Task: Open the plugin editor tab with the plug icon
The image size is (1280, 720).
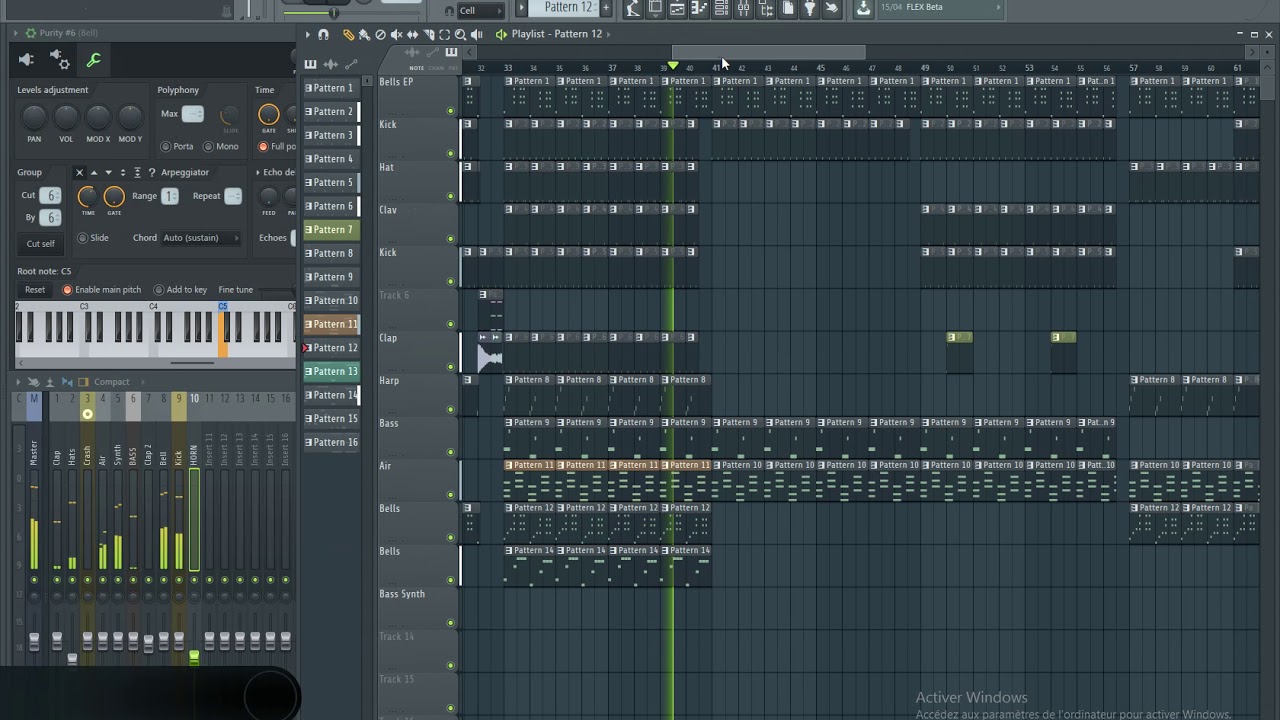Action: click(x=26, y=60)
